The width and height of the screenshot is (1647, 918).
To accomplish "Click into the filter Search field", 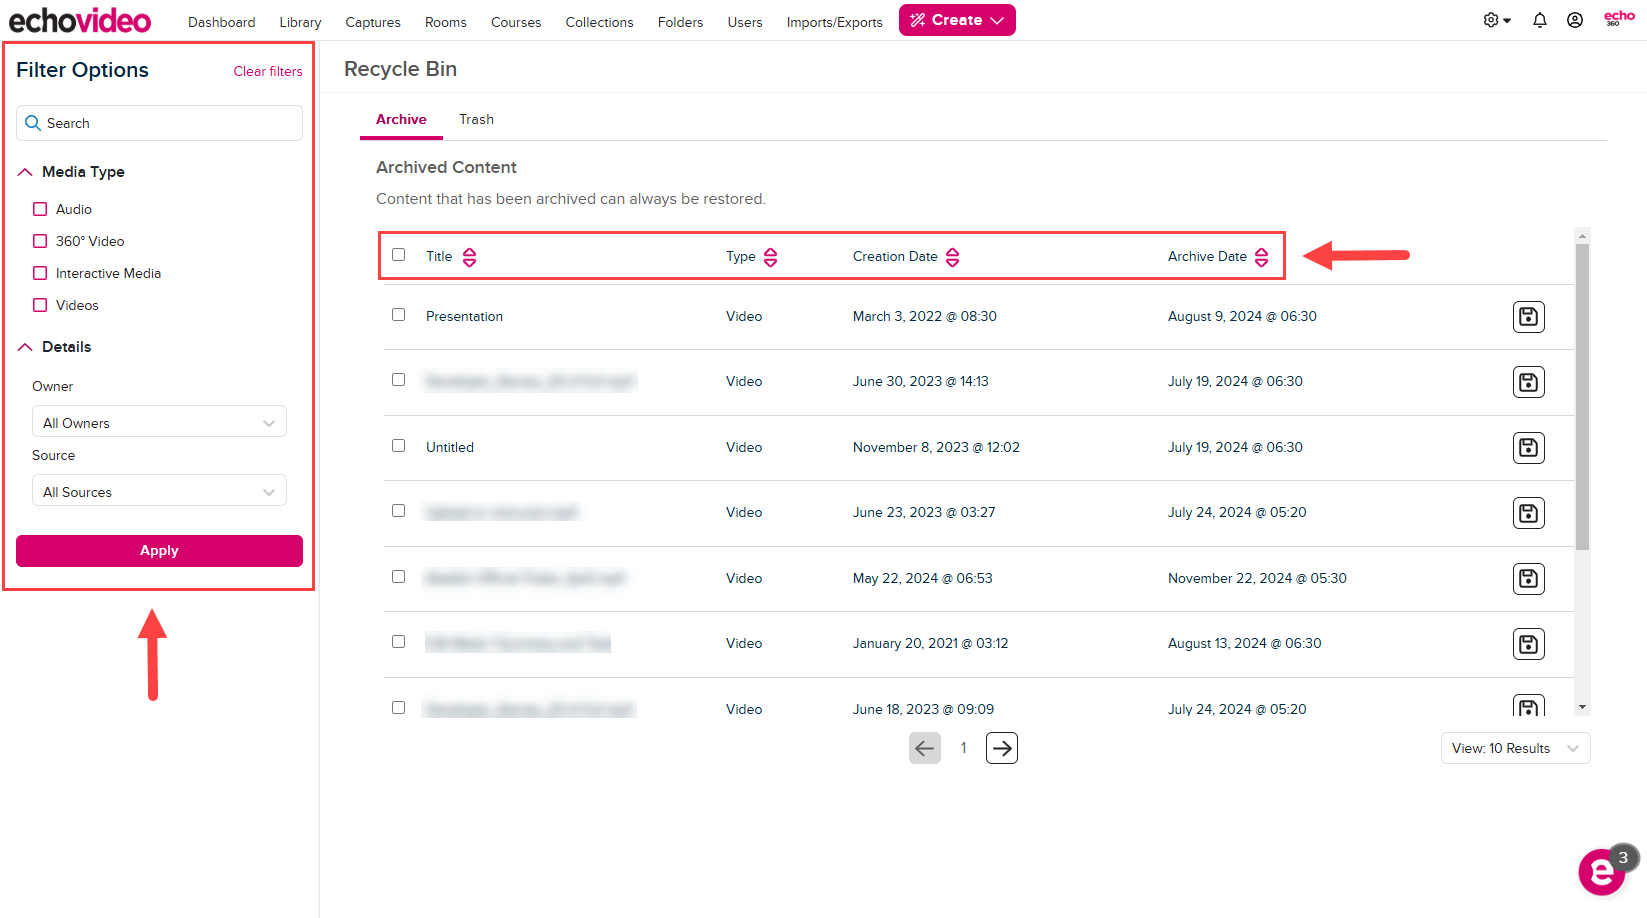I will (x=160, y=123).
